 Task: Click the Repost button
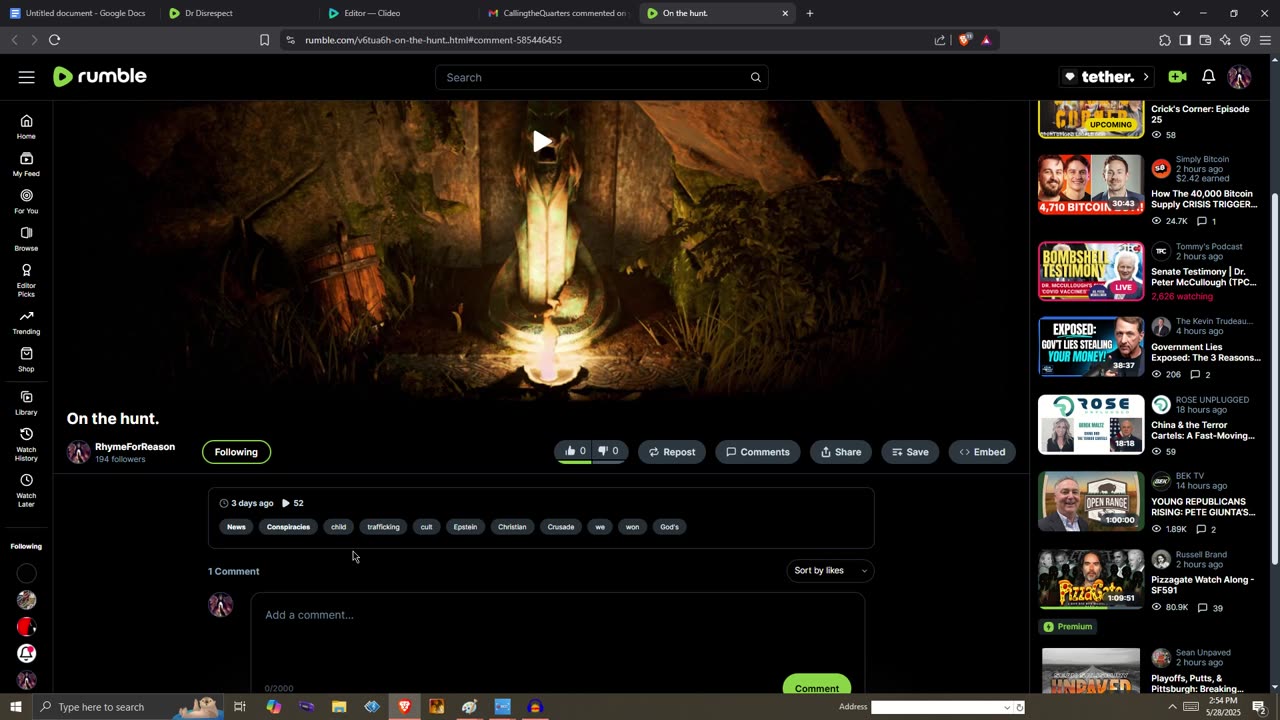(672, 452)
